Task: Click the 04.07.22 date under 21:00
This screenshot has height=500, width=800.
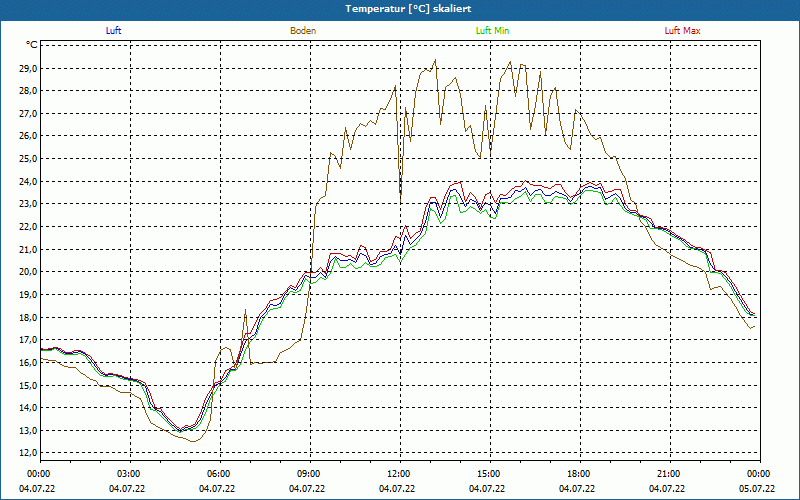Action: point(667,489)
